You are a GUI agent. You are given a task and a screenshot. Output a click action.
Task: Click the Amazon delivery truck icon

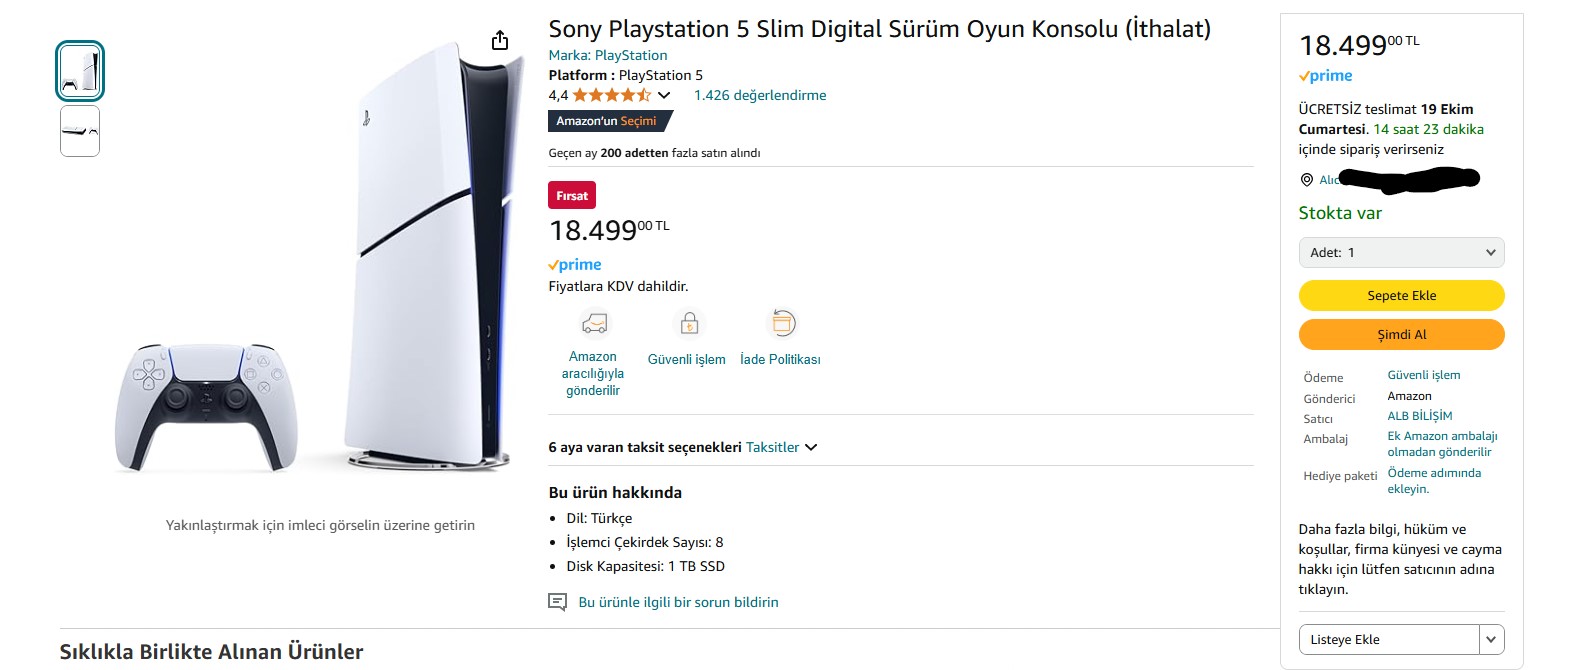tap(594, 324)
